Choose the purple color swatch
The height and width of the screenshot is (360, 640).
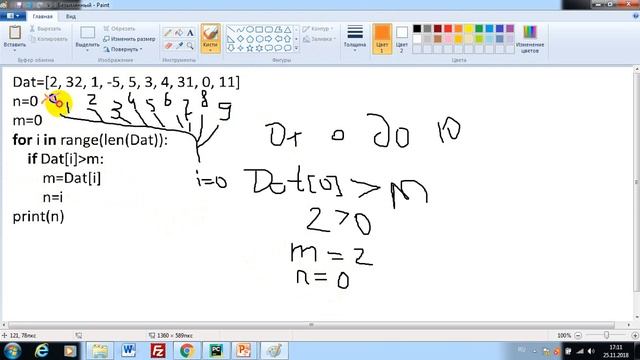click(x=510, y=29)
